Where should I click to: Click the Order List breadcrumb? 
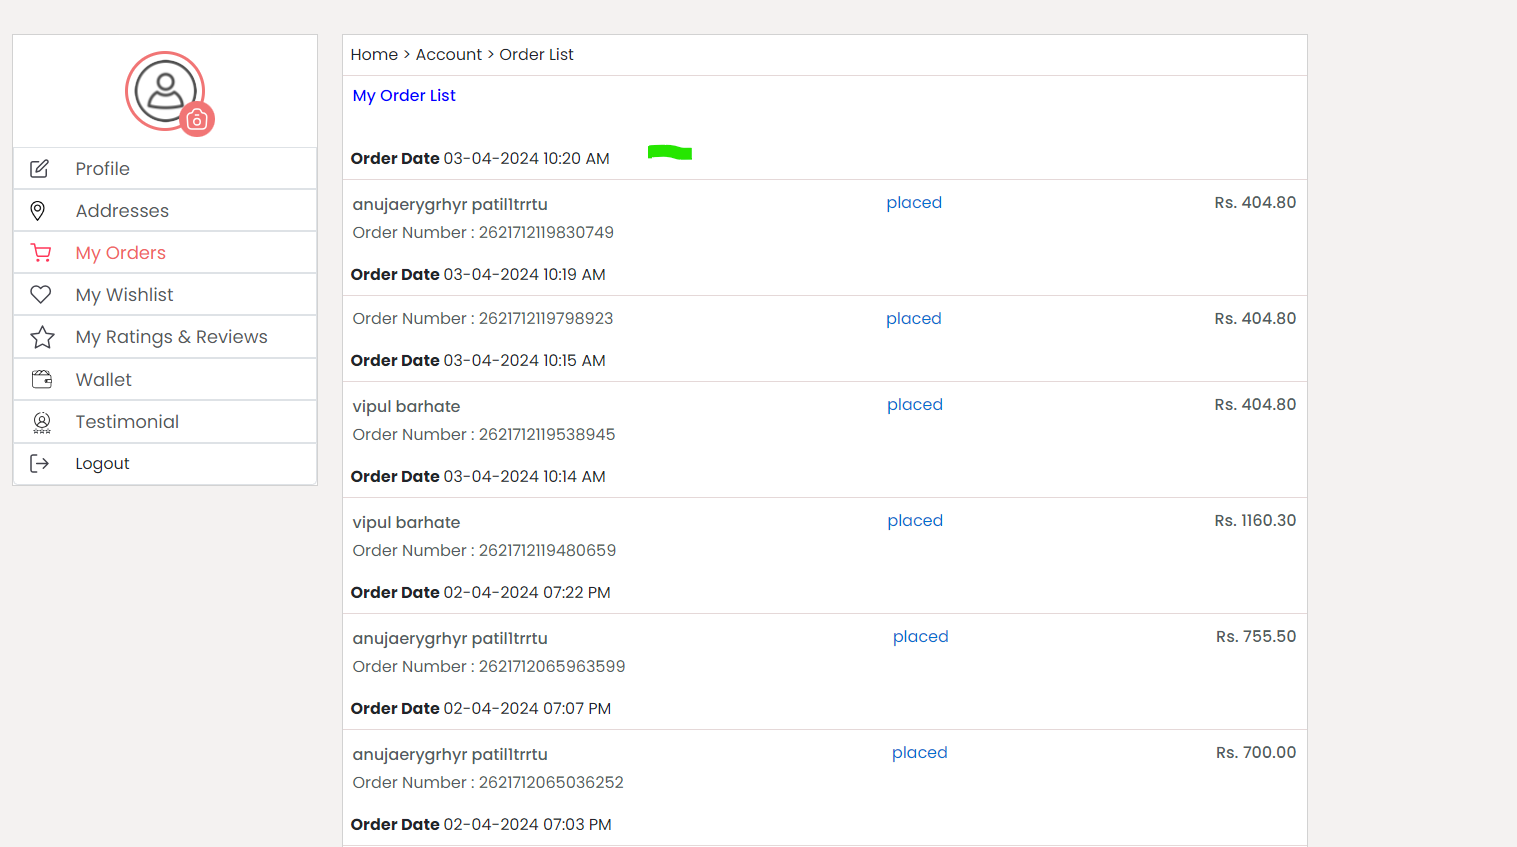point(536,55)
